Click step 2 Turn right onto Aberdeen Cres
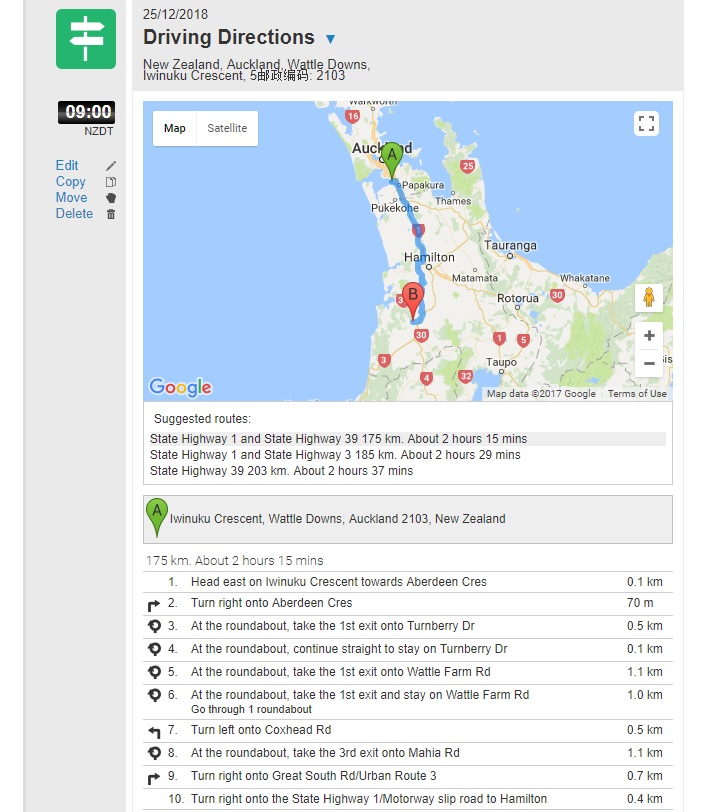The width and height of the screenshot is (710, 812). (408, 603)
